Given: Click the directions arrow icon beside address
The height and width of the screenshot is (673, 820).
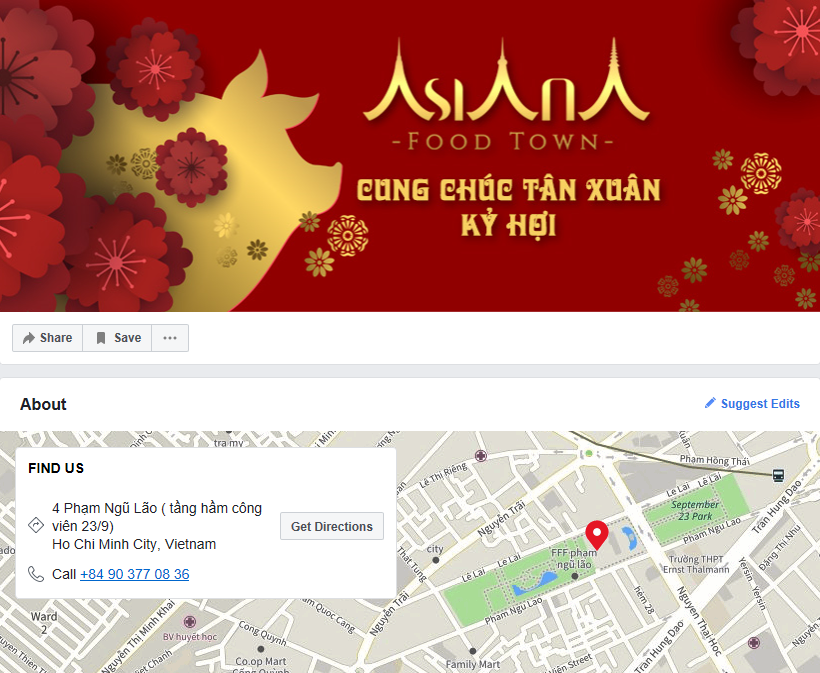Looking at the screenshot, I should pyautogui.click(x=36, y=524).
